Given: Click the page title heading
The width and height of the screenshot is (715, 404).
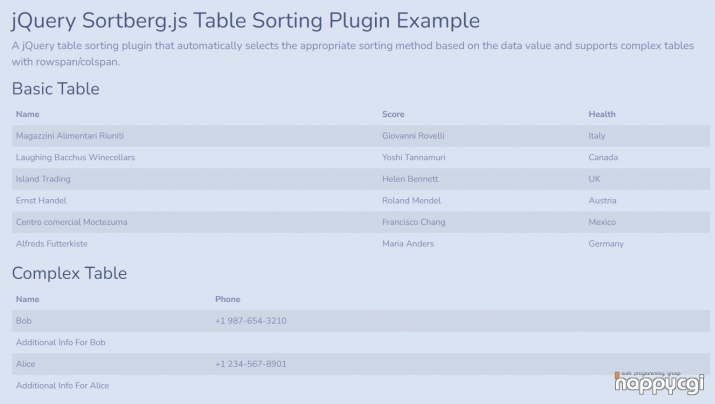Looking at the screenshot, I should click(x=246, y=21).
